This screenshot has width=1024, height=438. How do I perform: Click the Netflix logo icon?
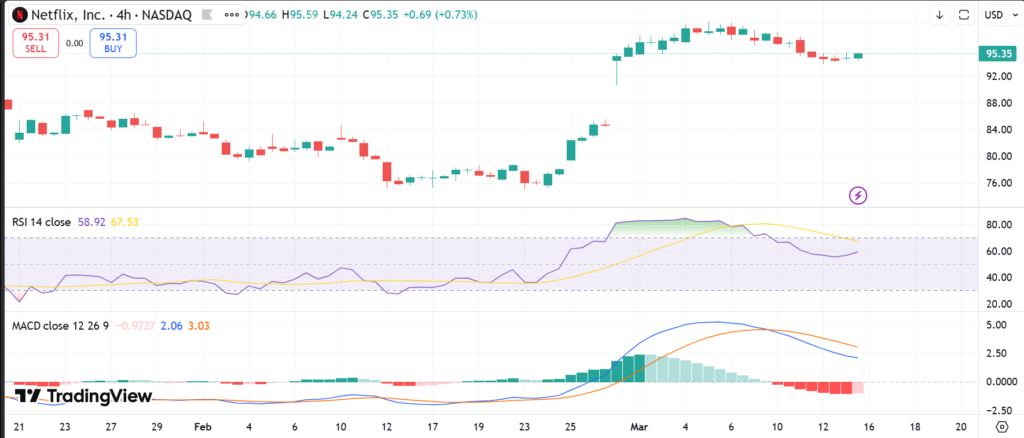pos(19,15)
